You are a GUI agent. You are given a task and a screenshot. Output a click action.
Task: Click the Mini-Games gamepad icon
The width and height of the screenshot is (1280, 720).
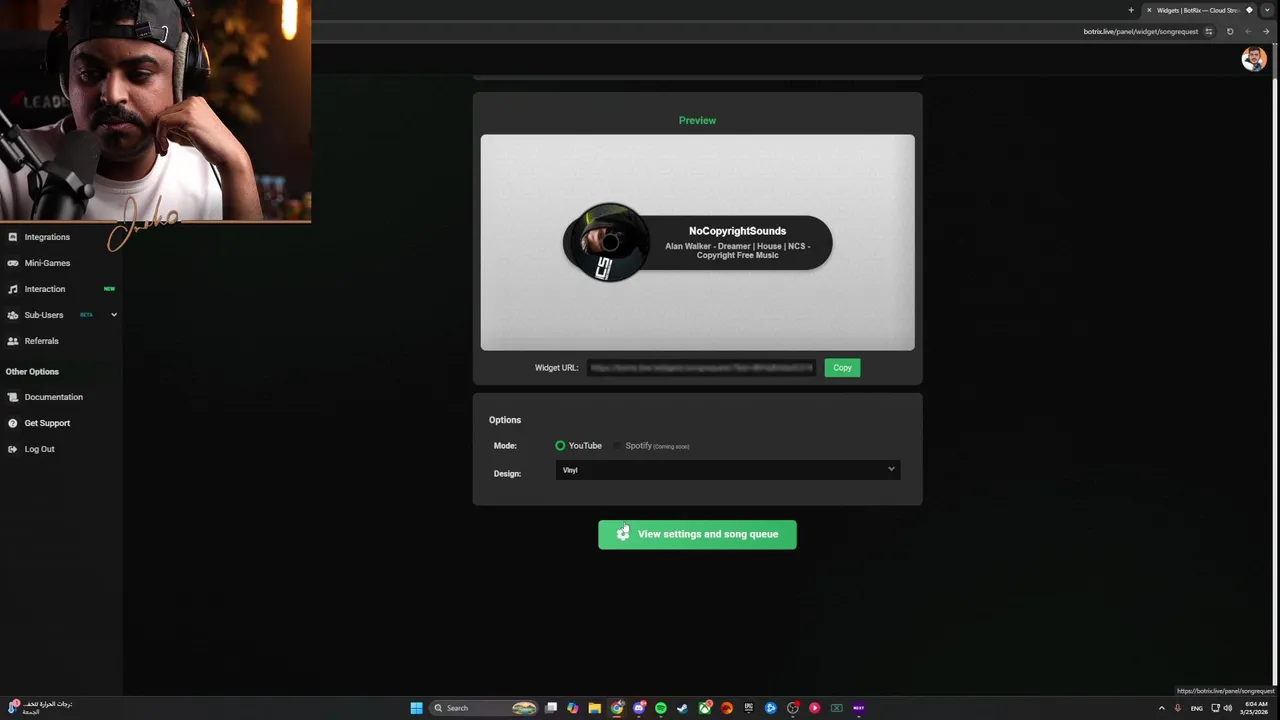point(13,263)
